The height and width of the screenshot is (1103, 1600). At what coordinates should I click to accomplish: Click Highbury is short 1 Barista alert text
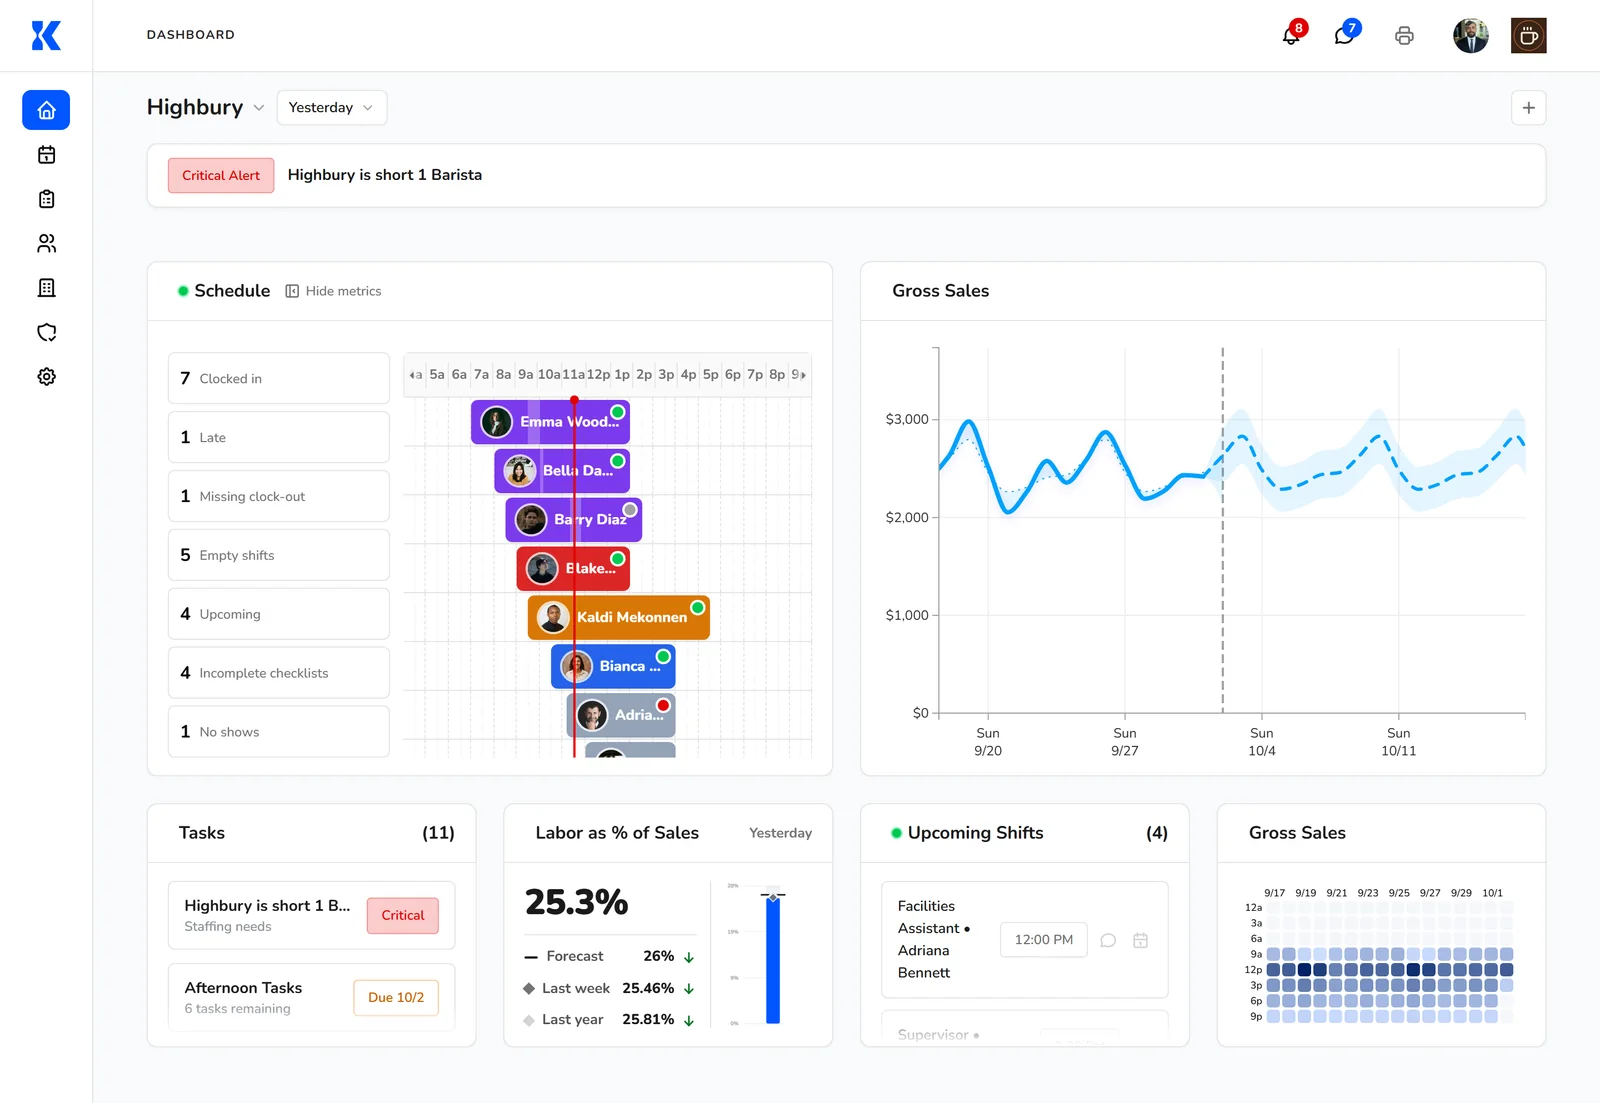click(x=385, y=175)
